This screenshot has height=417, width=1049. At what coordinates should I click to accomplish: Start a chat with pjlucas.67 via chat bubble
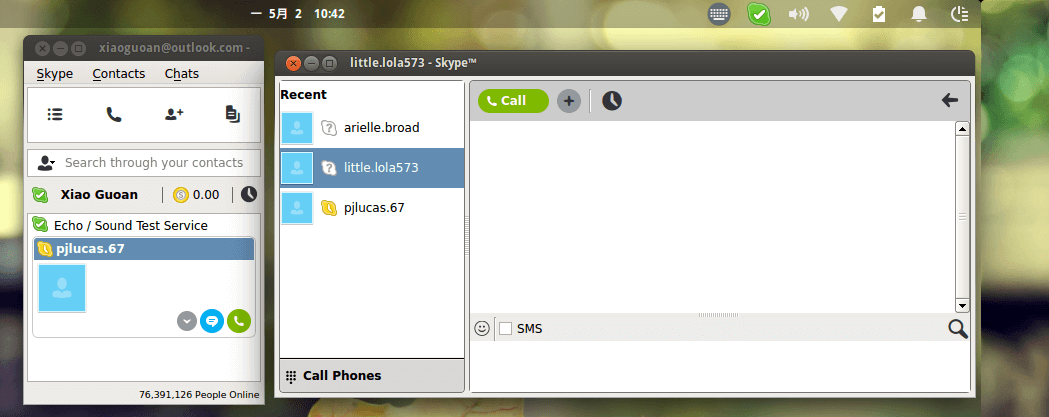(x=212, y=321)
